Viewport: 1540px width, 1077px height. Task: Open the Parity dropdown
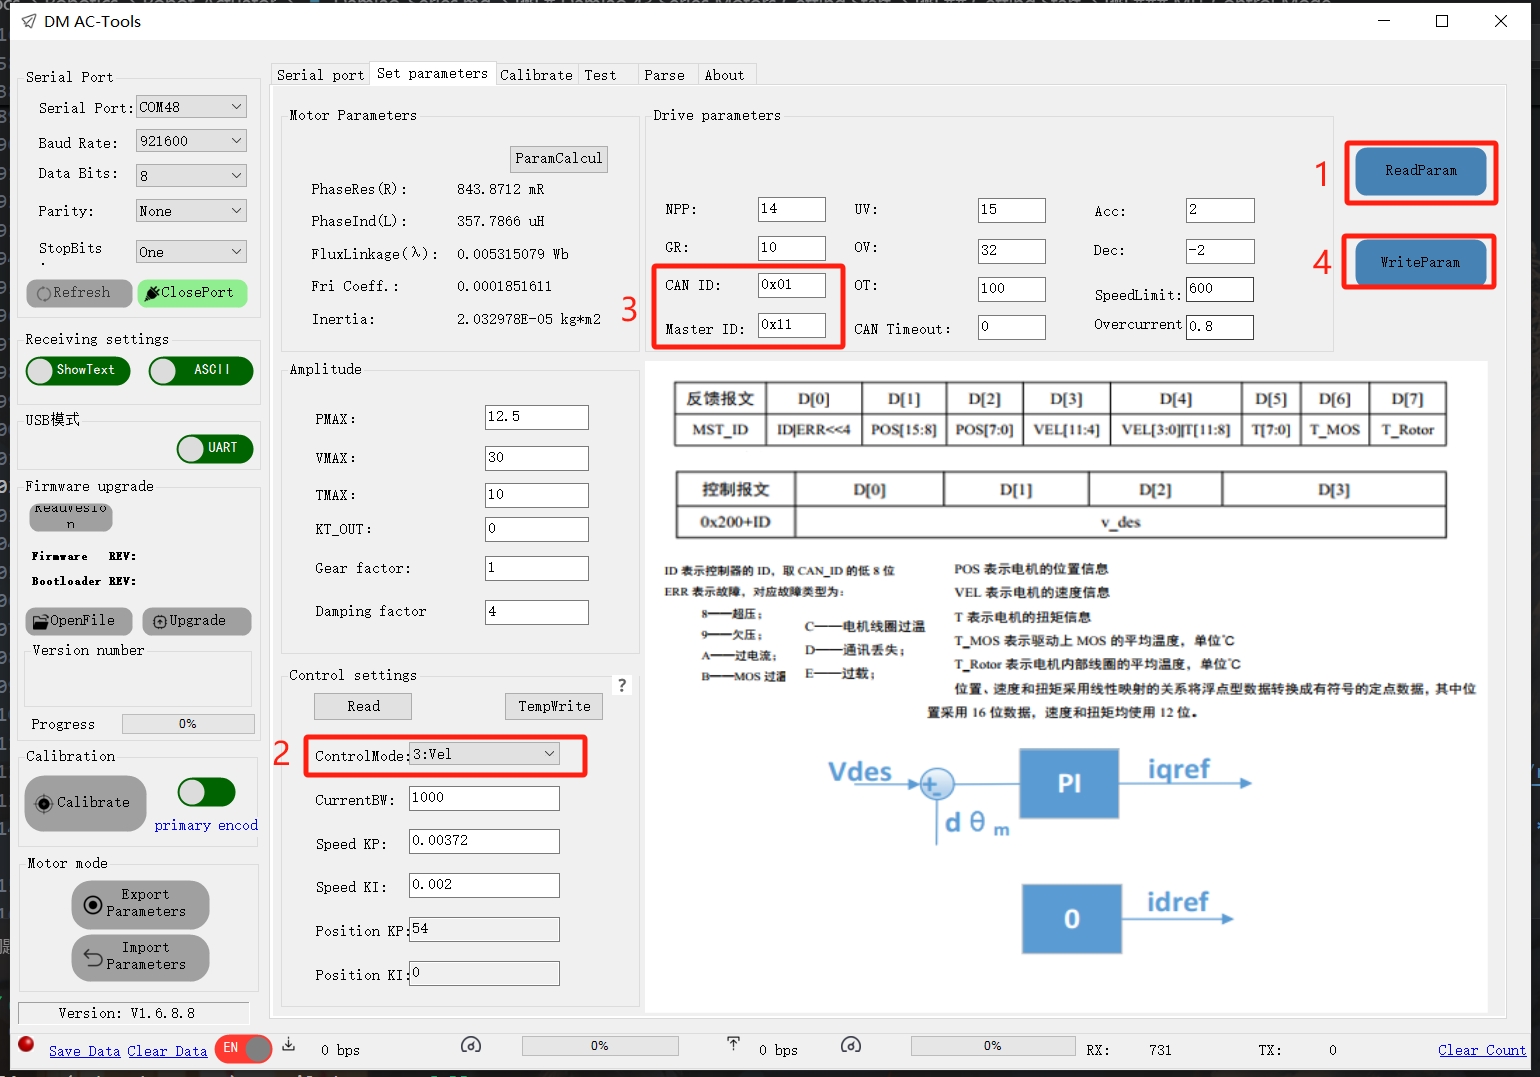coord(191,211)
